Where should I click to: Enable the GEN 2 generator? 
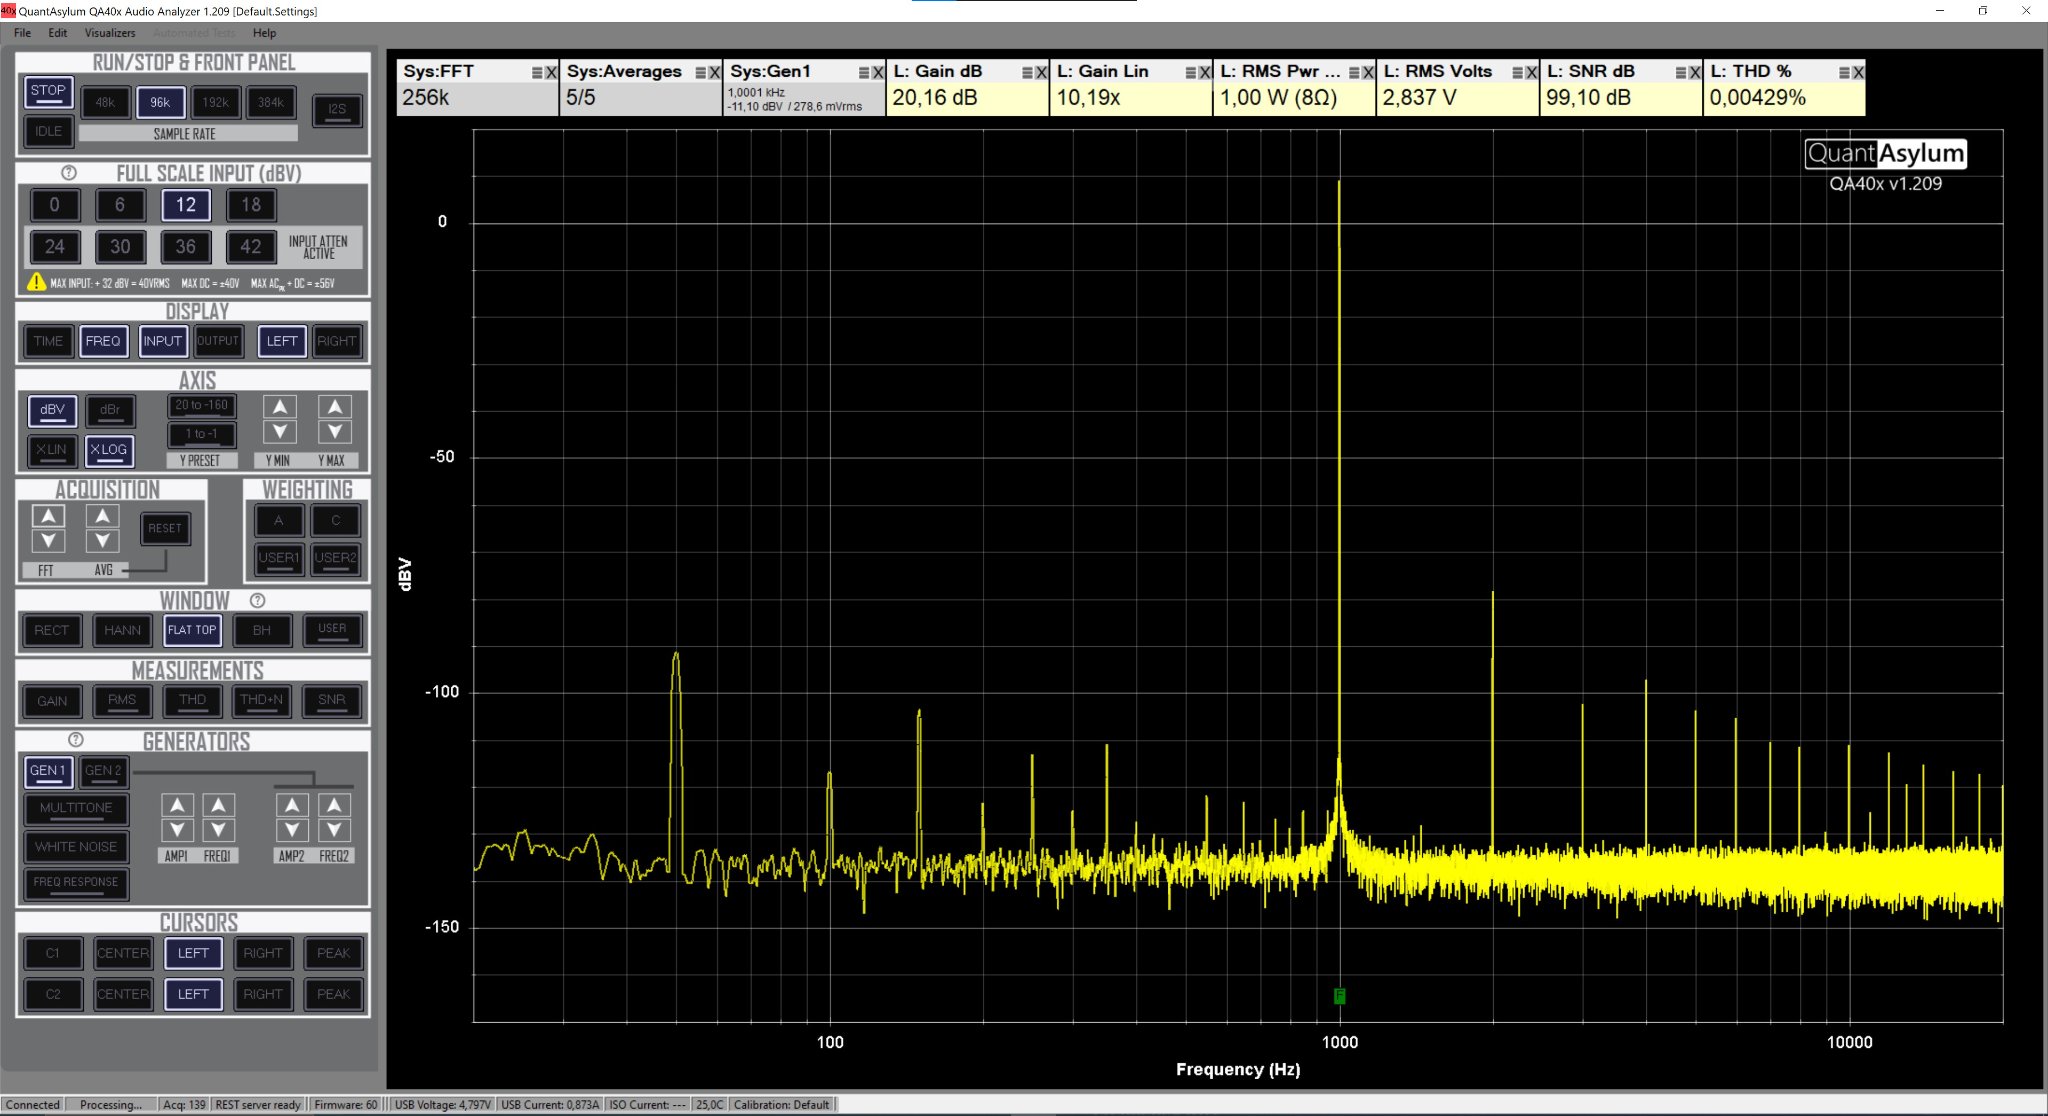click(x=103, y=771)
